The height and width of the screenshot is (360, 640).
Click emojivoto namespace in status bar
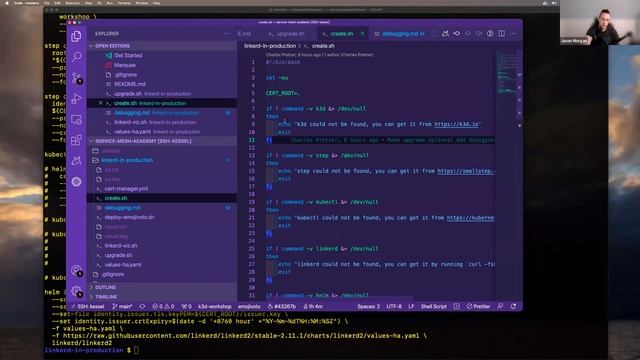click(249, 307)
